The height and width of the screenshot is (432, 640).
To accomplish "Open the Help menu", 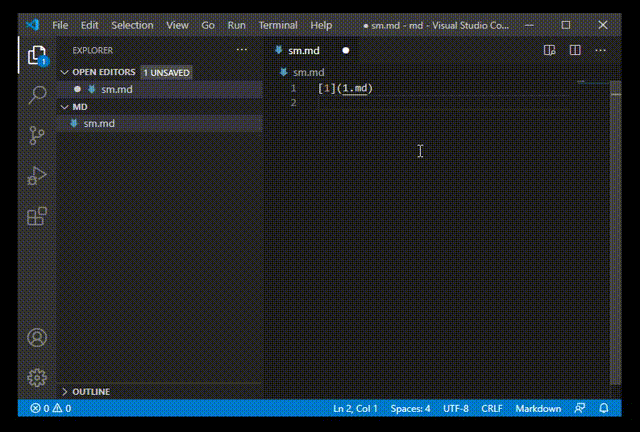I will (321, 25).
